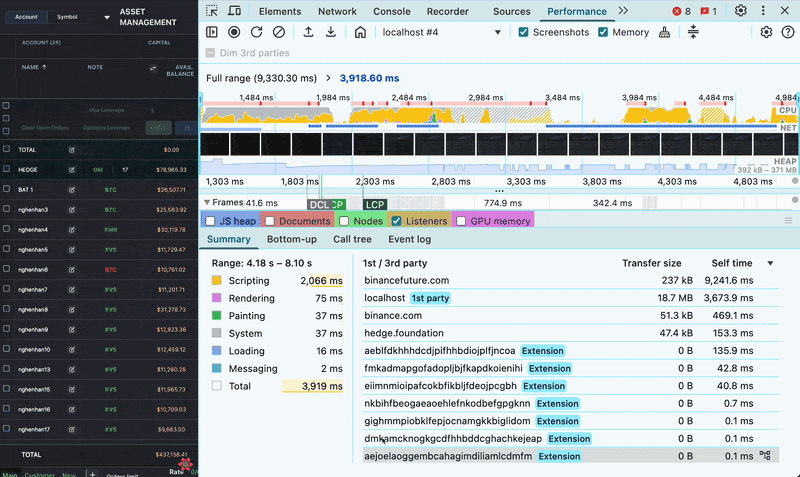The height and width of the screenshot is (477, 800).
Task: Click the swap icon beside Avail. Balance
Action: coord(153,68)
